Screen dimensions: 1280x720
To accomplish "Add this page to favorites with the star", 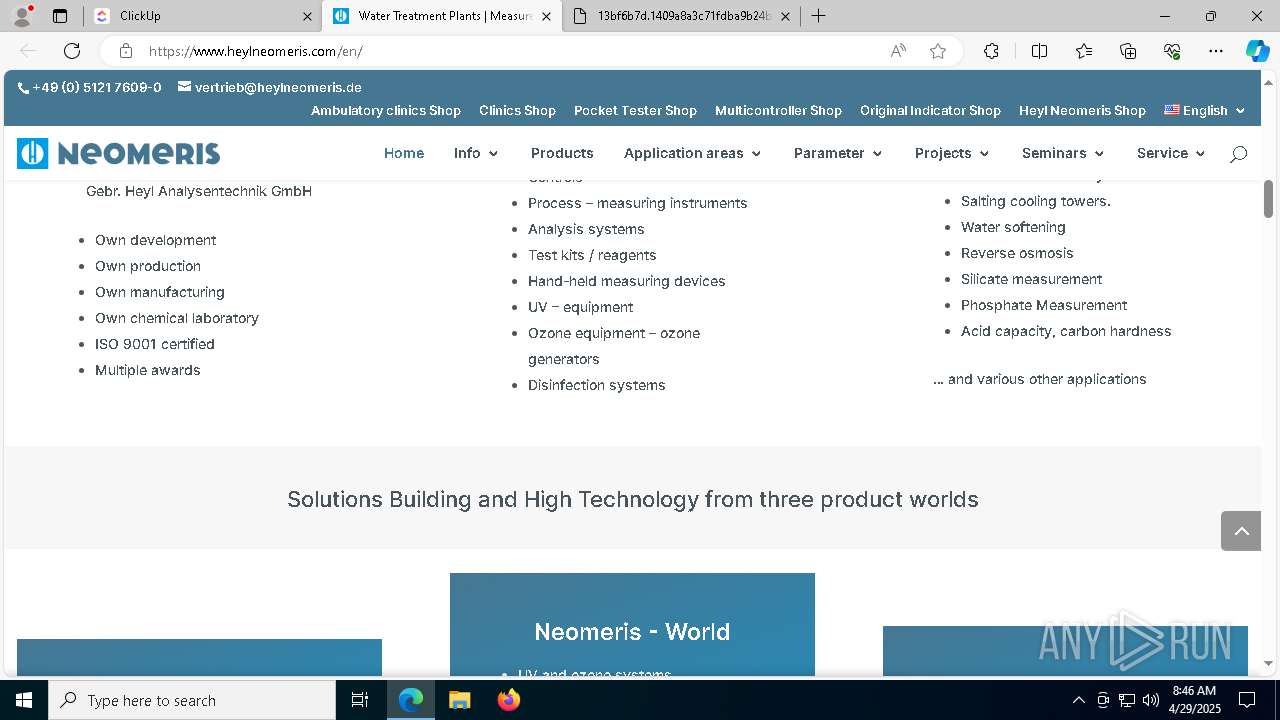I will point(938,51).
